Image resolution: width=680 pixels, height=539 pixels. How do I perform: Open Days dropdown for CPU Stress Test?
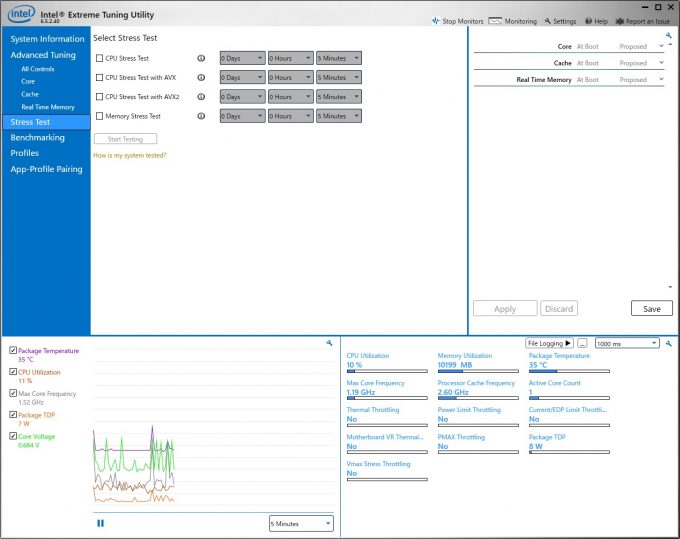242,58
